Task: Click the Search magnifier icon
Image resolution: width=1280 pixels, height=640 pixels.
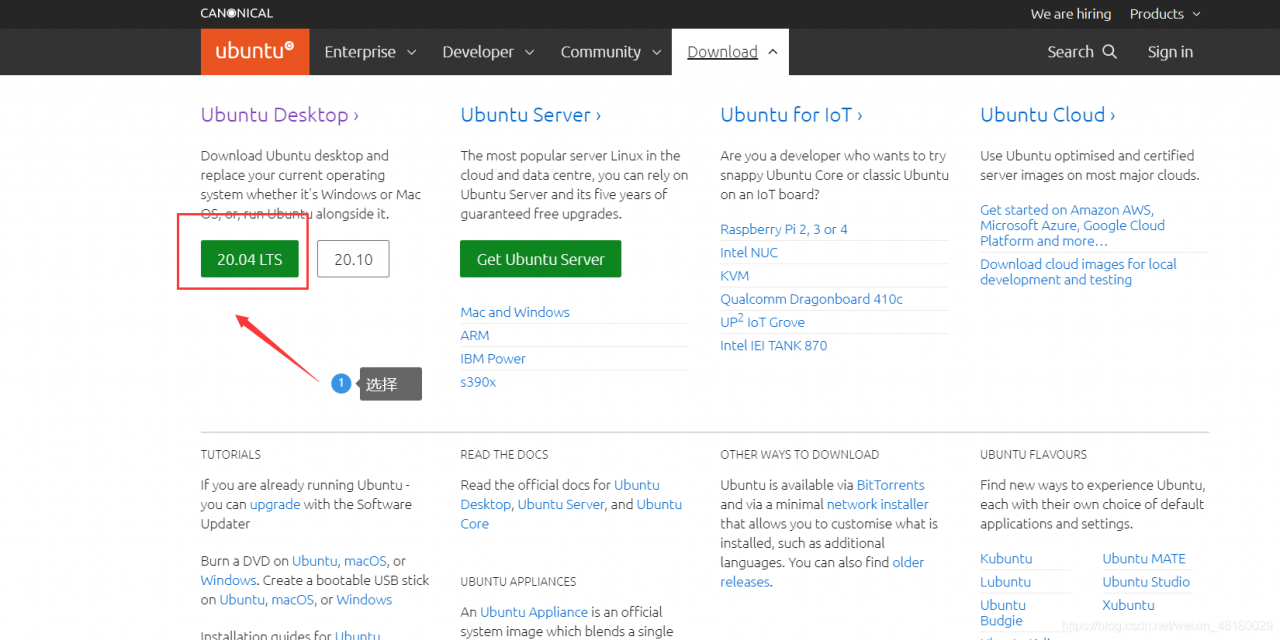Action: pyautogui.click(x=1109, y=51)
